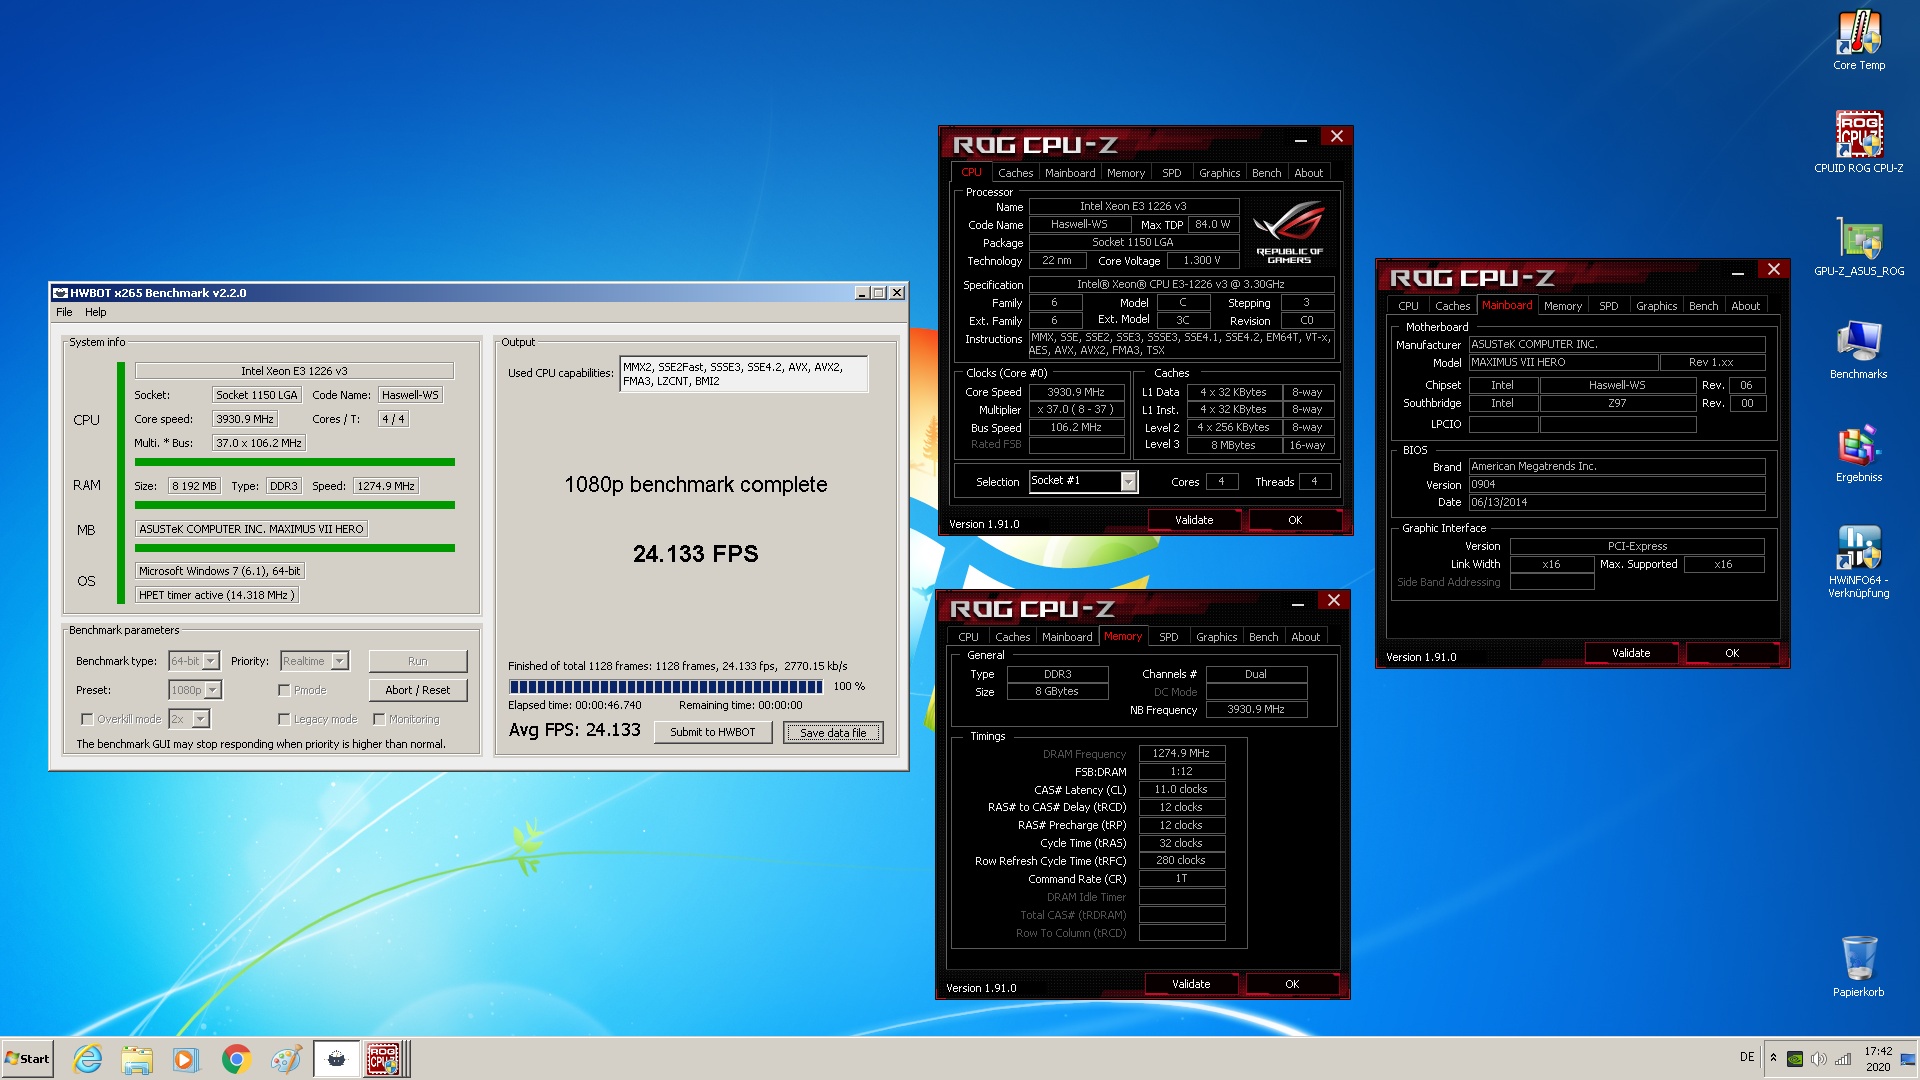Select HWBOT x265 taskbar button
1920x1080 pixels.
336,1059
